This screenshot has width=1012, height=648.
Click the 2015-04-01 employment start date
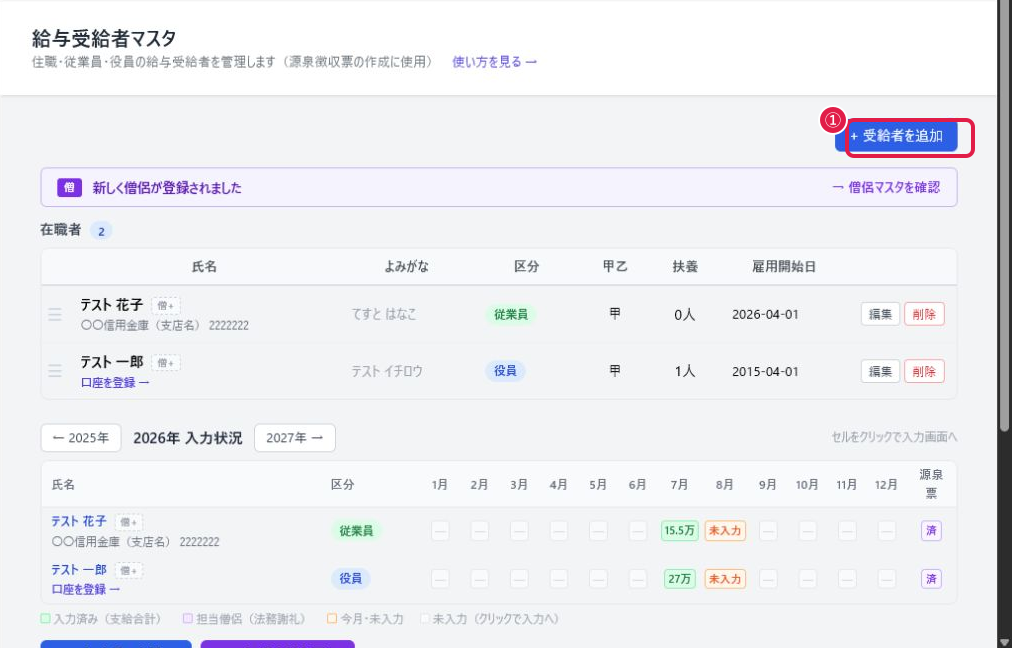click(x=765, y=372)
